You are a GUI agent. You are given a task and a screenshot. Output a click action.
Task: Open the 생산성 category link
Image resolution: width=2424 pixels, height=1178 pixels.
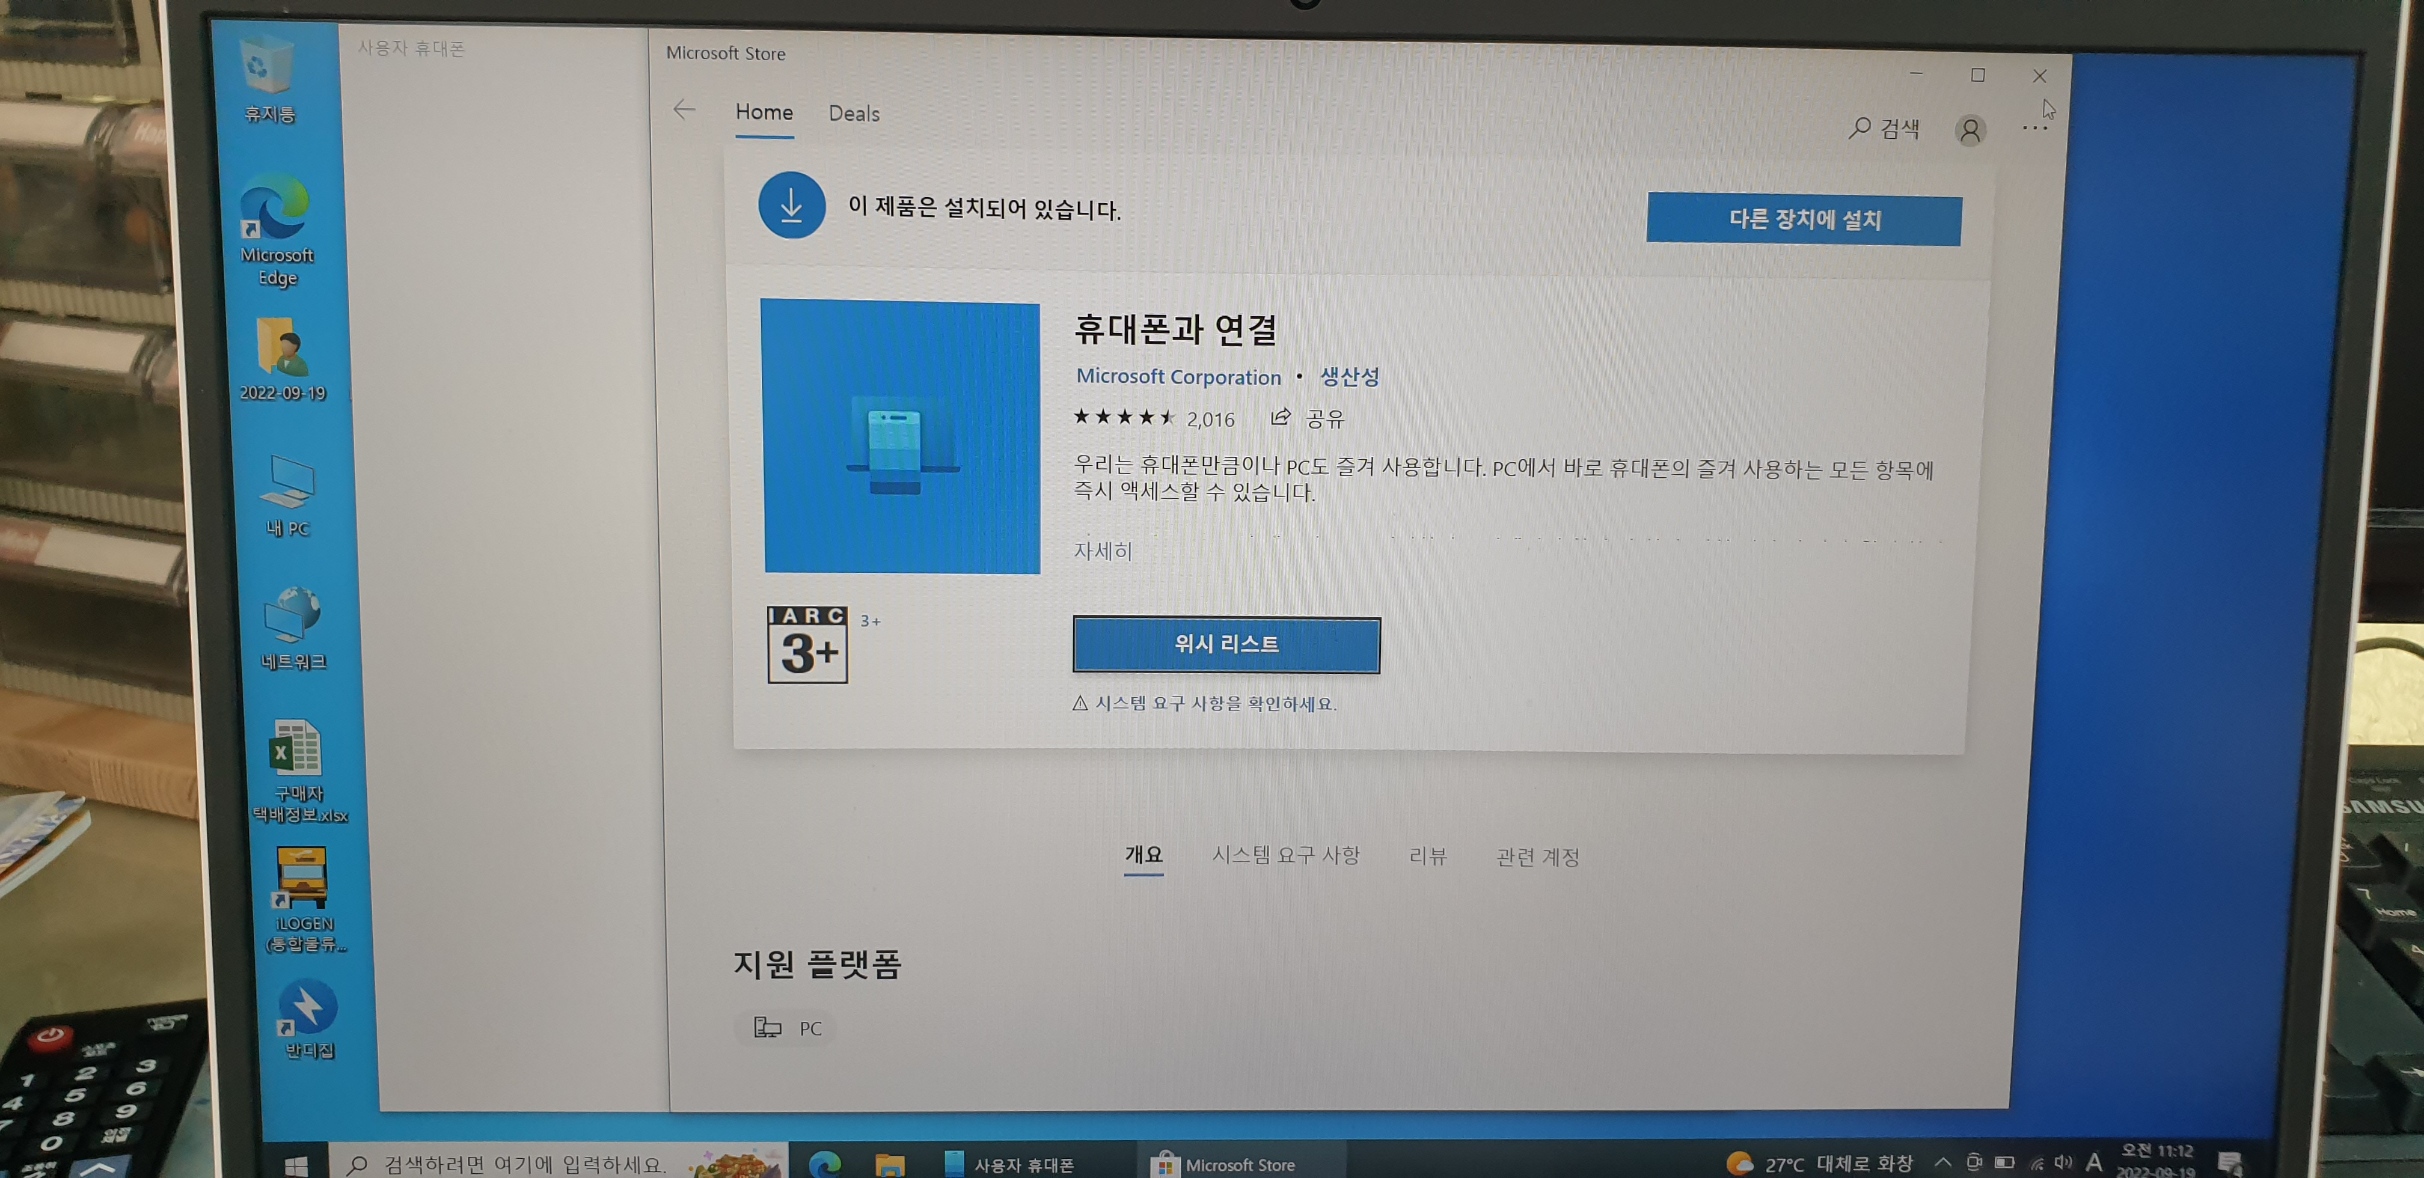(1349, 376)
